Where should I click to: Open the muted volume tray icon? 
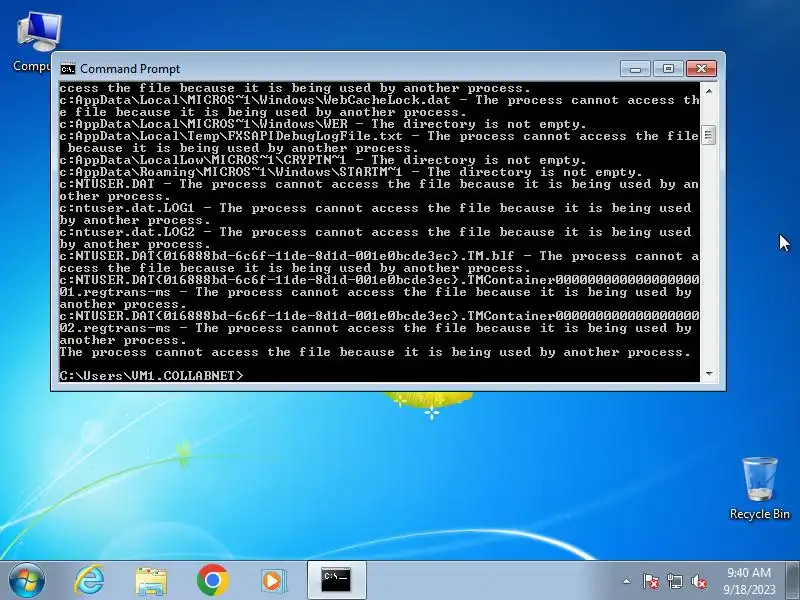(x=699, y=581)
